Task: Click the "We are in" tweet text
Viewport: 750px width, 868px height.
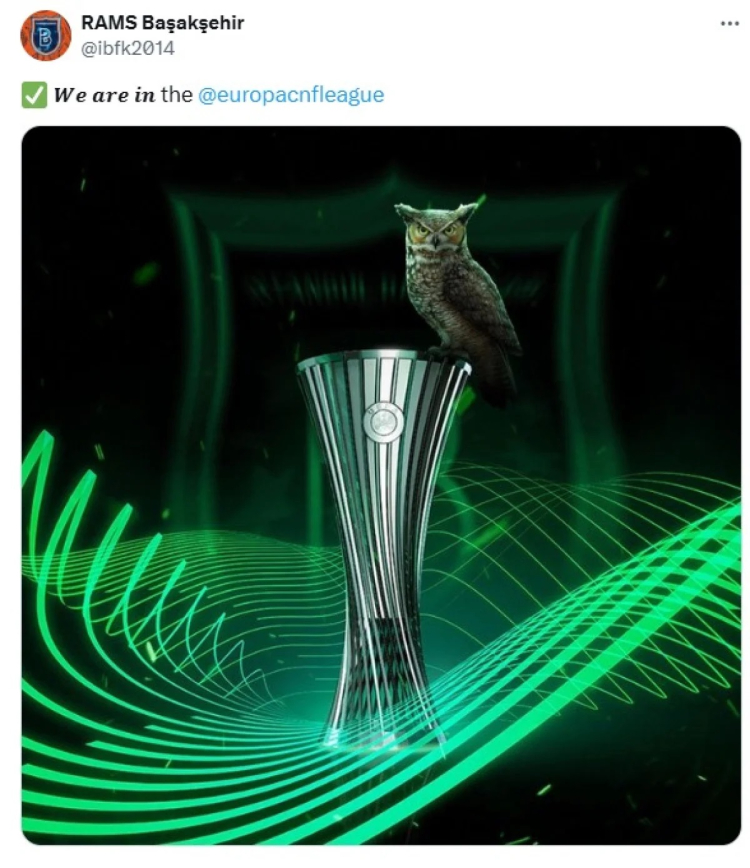Action: tap(105, 95)
